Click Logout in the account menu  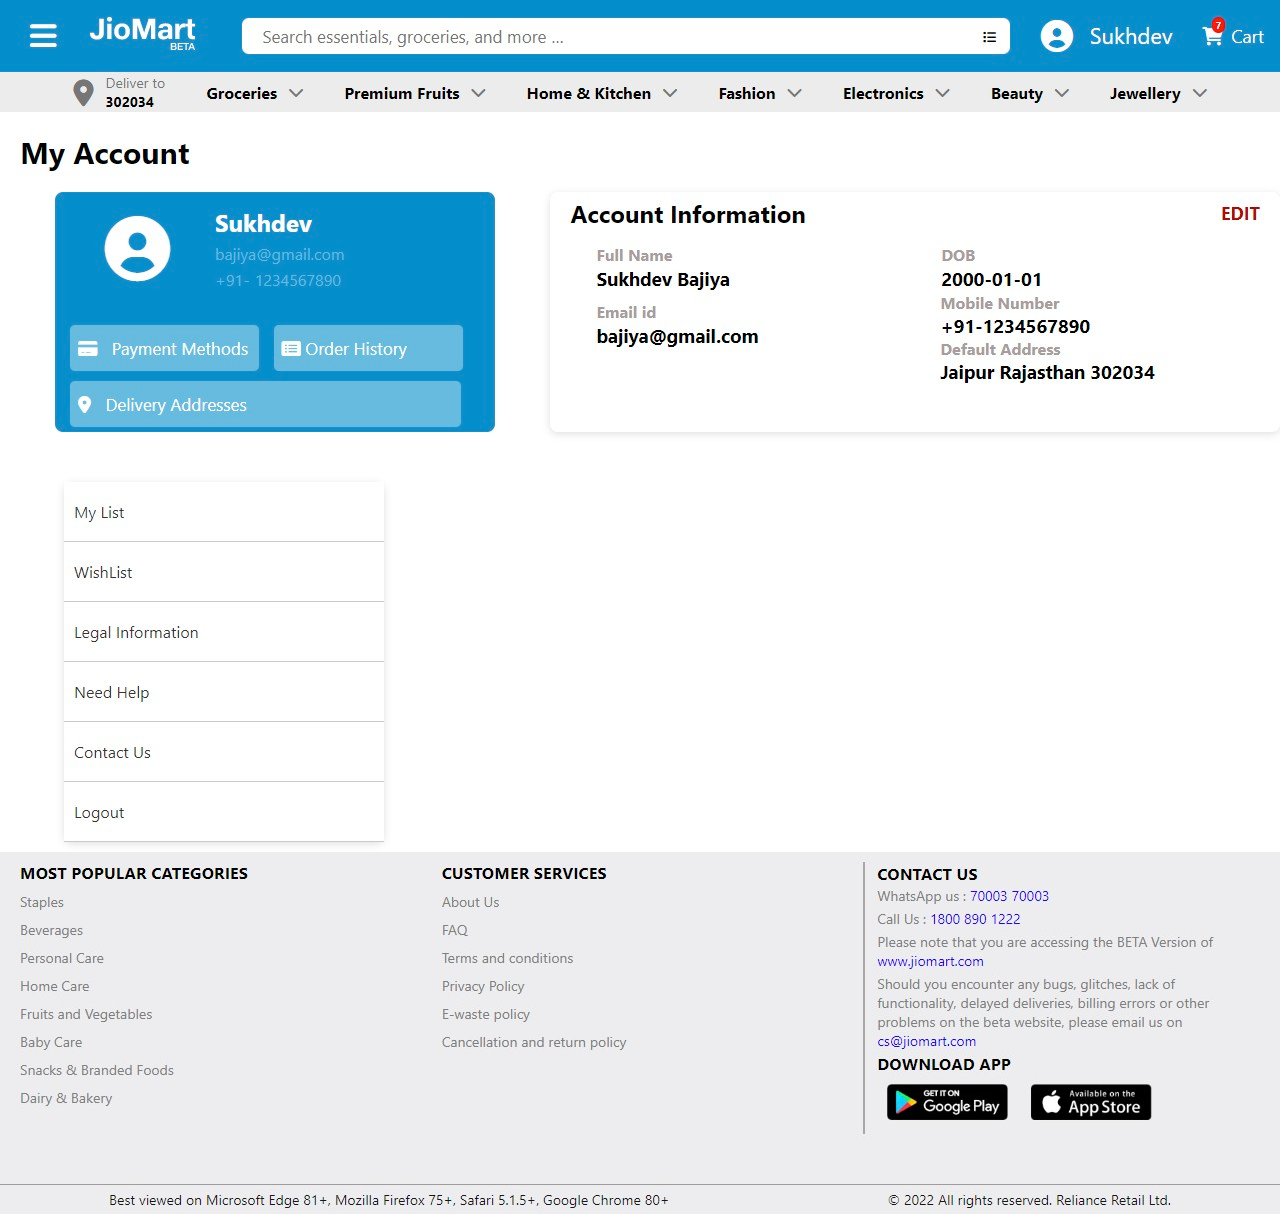[224, 812]
